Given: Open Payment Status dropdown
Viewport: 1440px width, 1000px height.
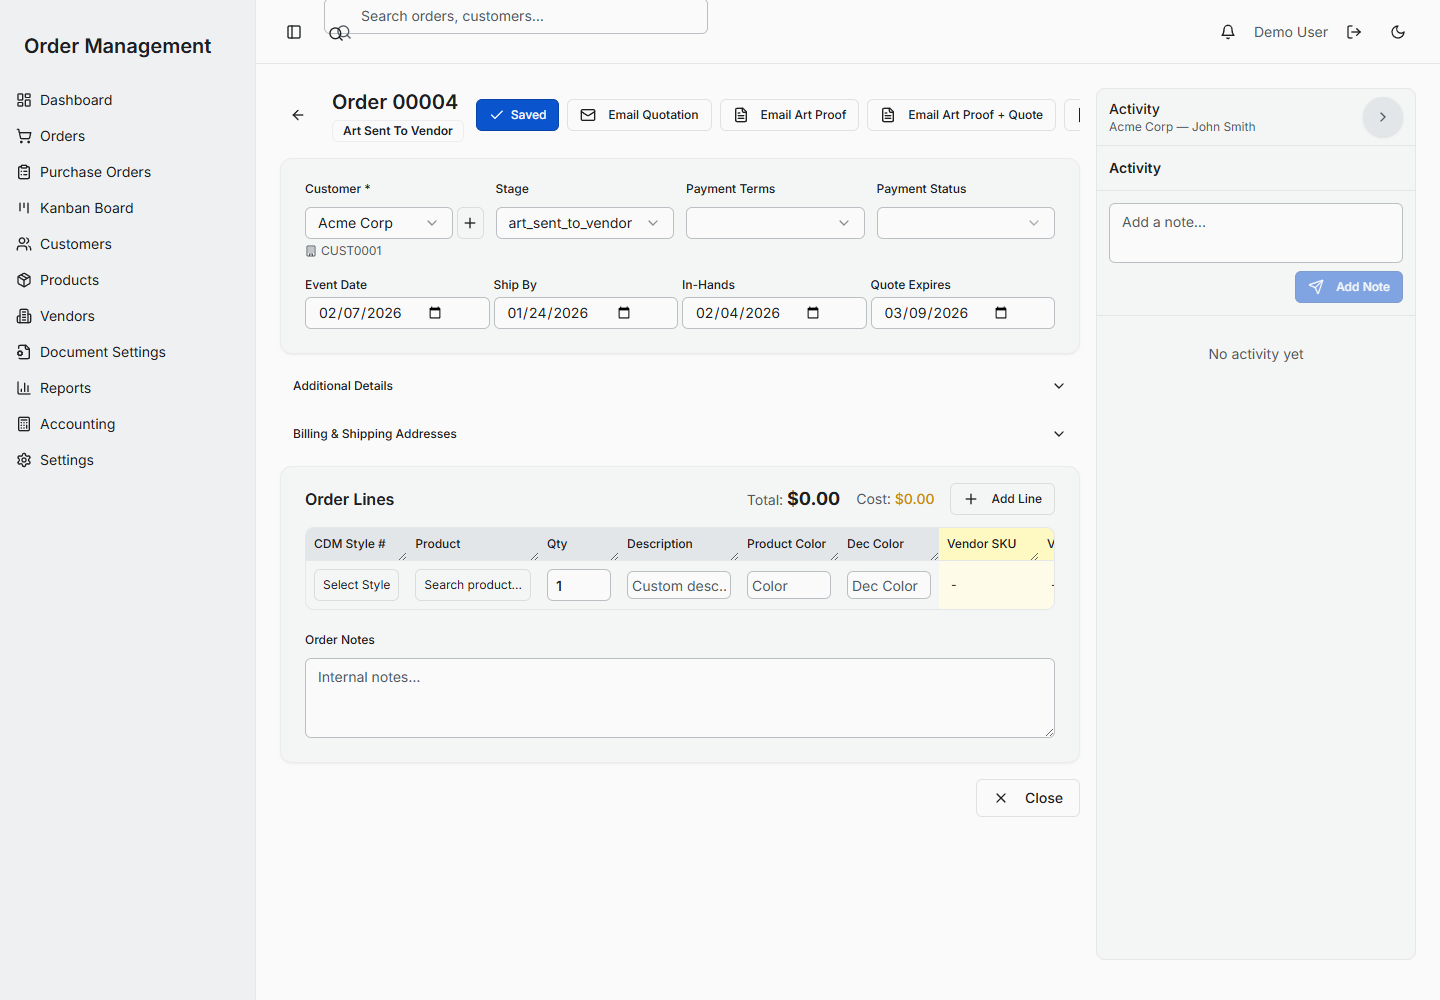Looking at the screenshot, I should tap(965, 223).
